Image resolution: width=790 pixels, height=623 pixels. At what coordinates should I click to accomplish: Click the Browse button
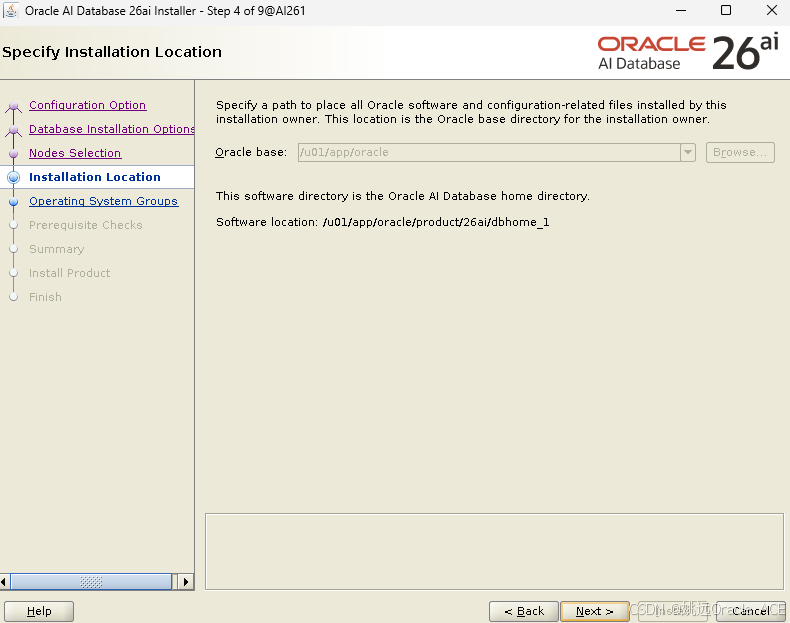coord(740,152)
